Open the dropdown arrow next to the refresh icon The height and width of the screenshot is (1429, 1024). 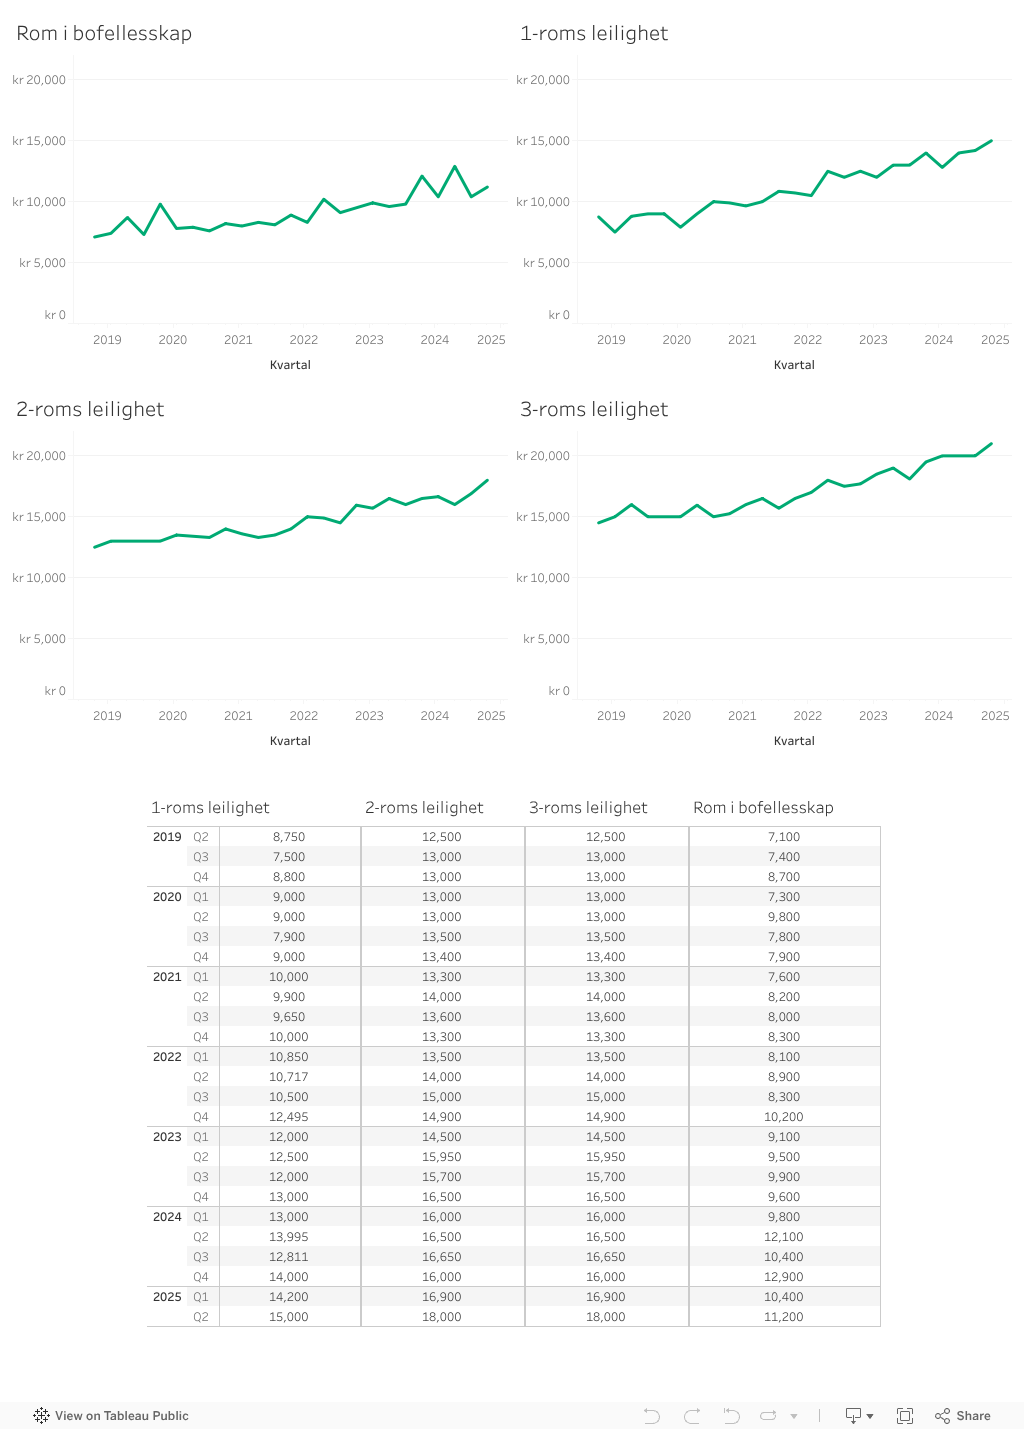pos(793,1416)
